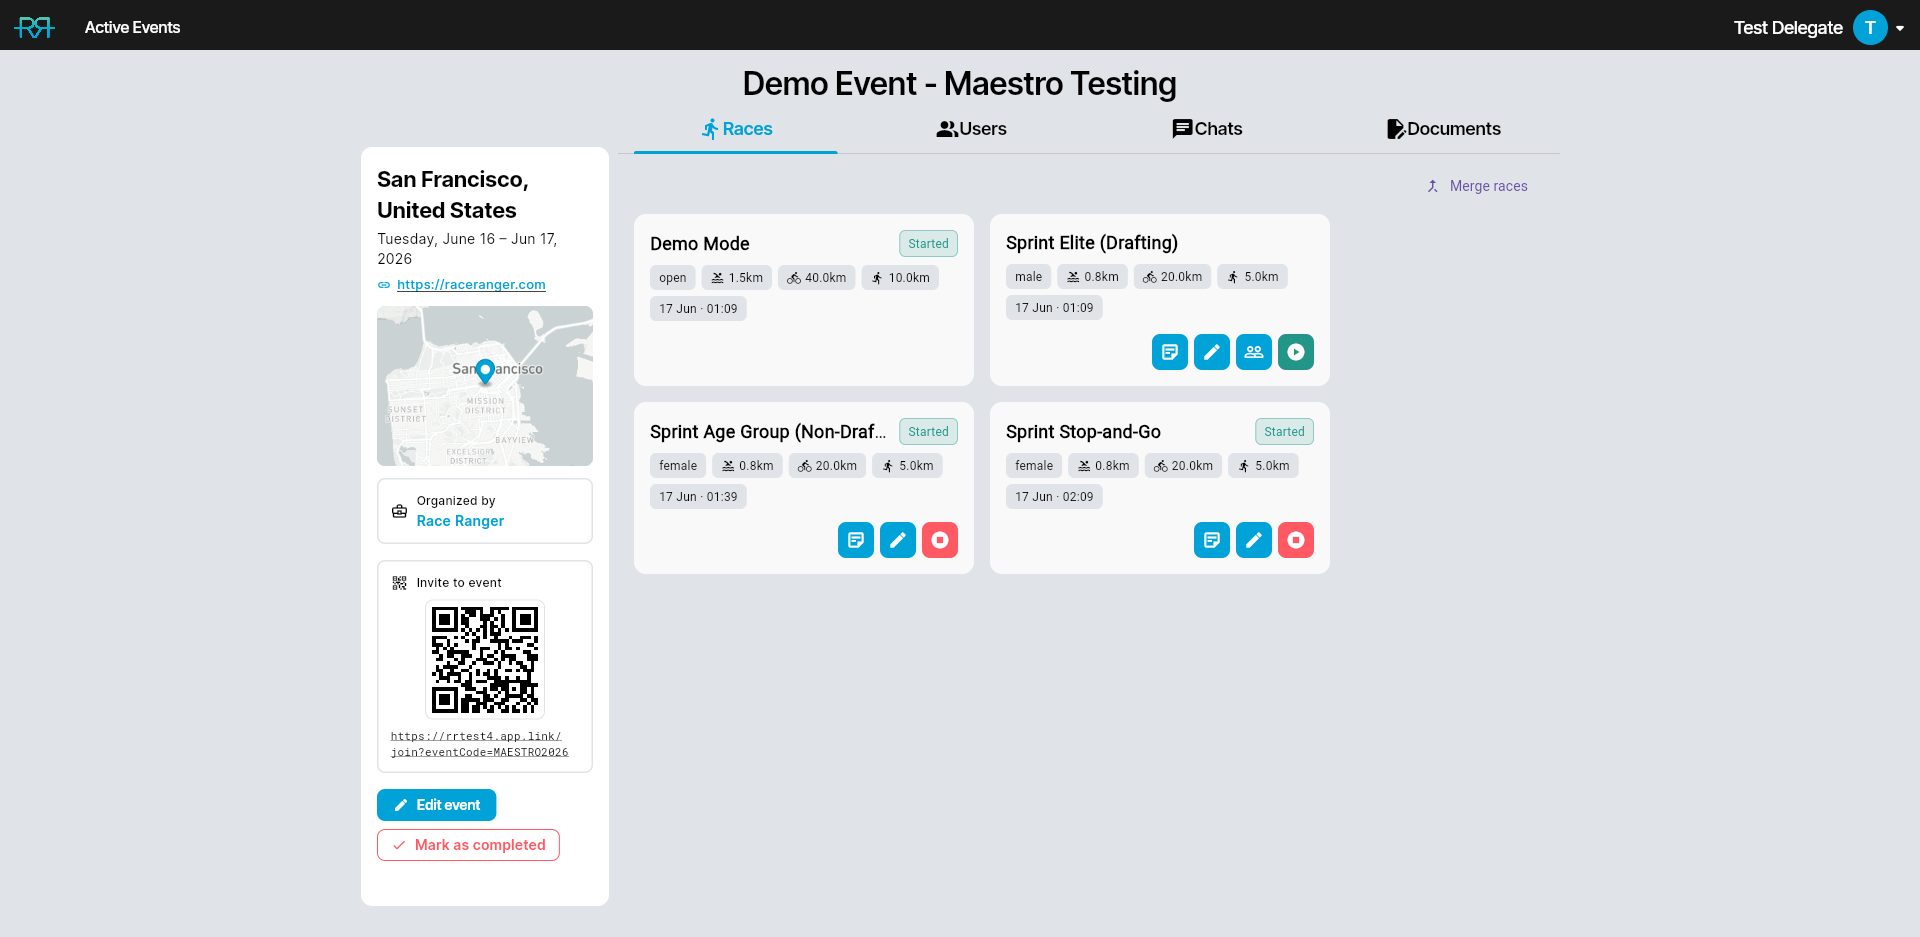This screenshot has height=937, width=1920.
Task: Open the rrtest4.app.link join URL
Action: (479, 744)
